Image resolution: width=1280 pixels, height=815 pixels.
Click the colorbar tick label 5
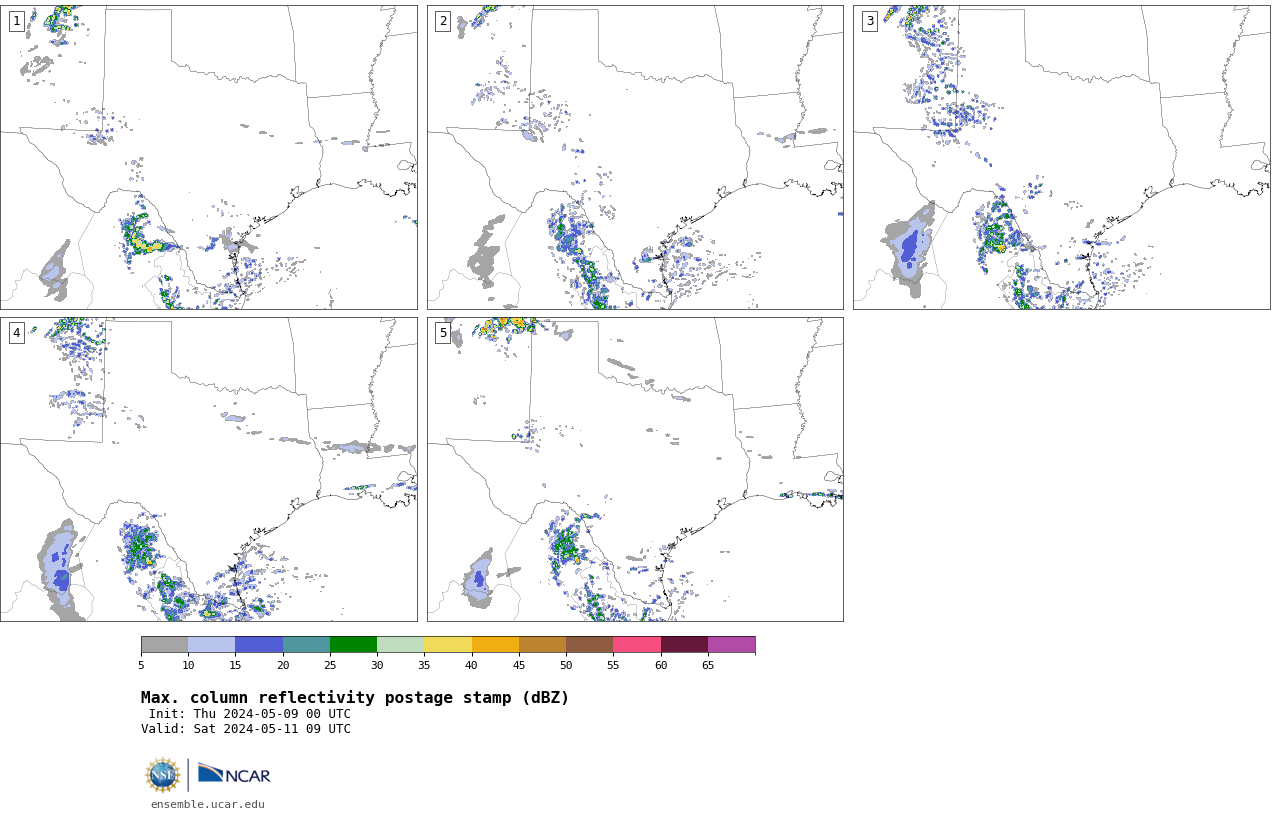(141, 666)
